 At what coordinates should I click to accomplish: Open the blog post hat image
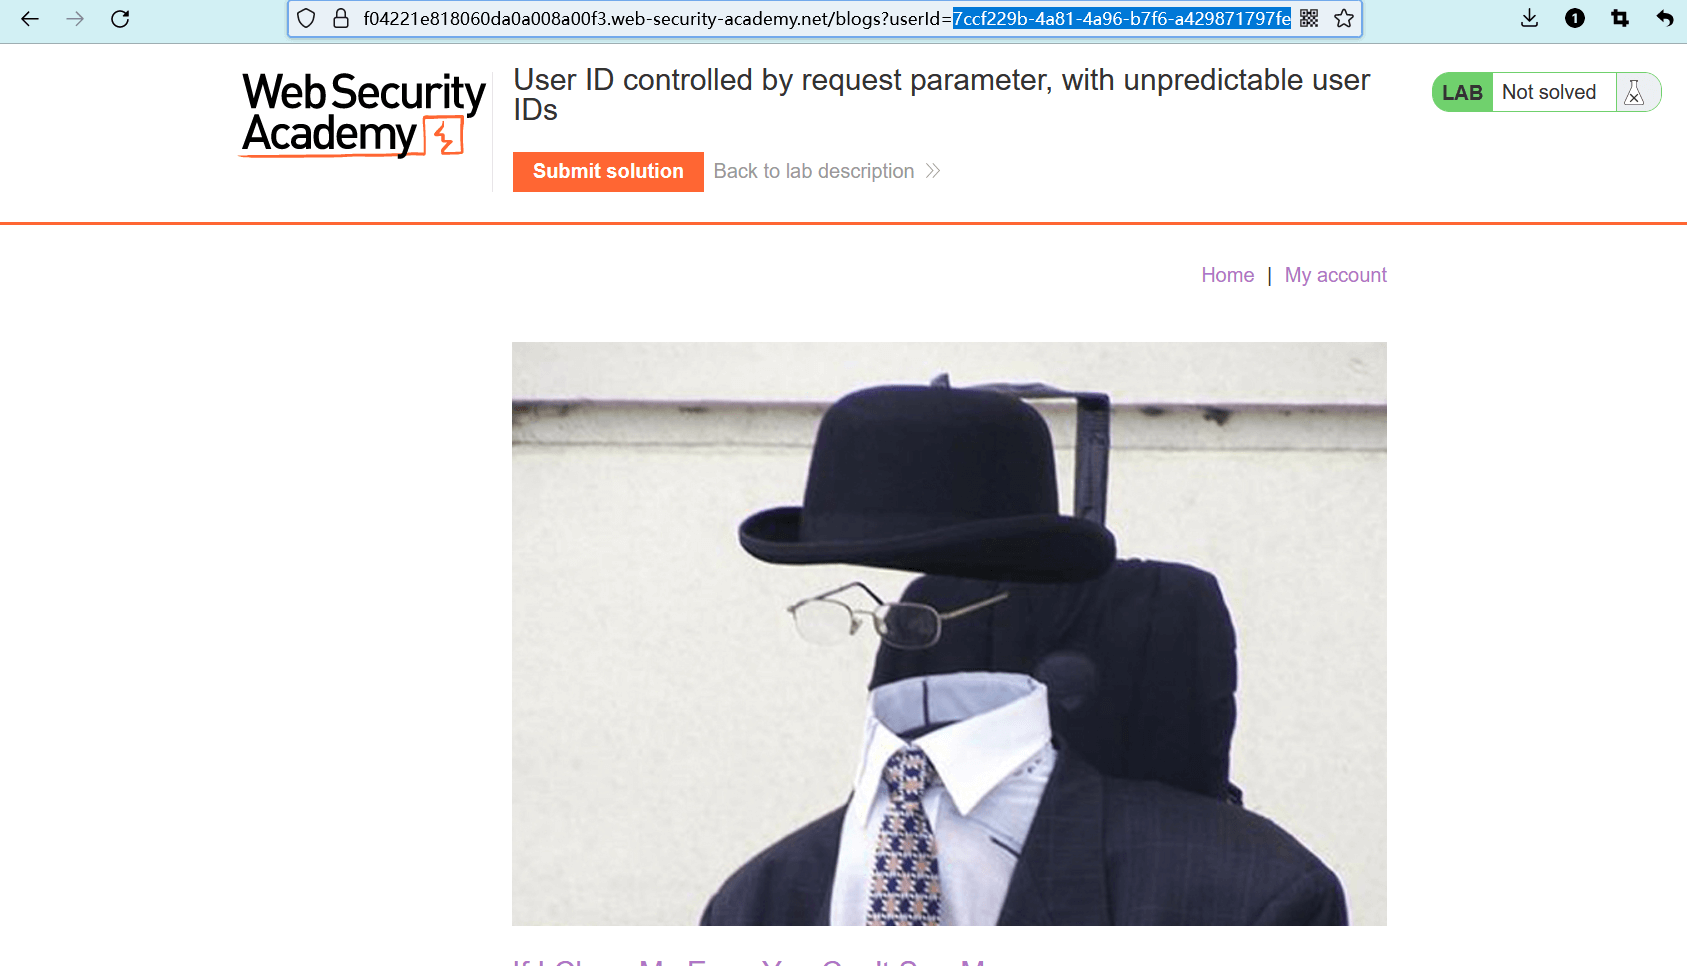tap(949, 634)
